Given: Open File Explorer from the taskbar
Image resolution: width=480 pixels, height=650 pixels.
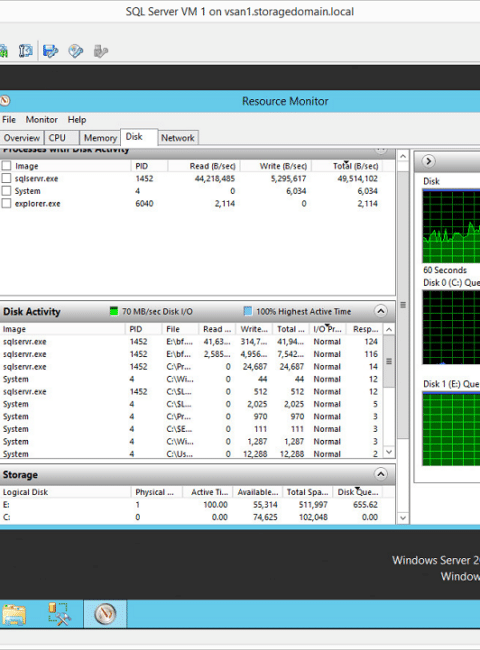Looking at the screenshot, I should 14,614.
